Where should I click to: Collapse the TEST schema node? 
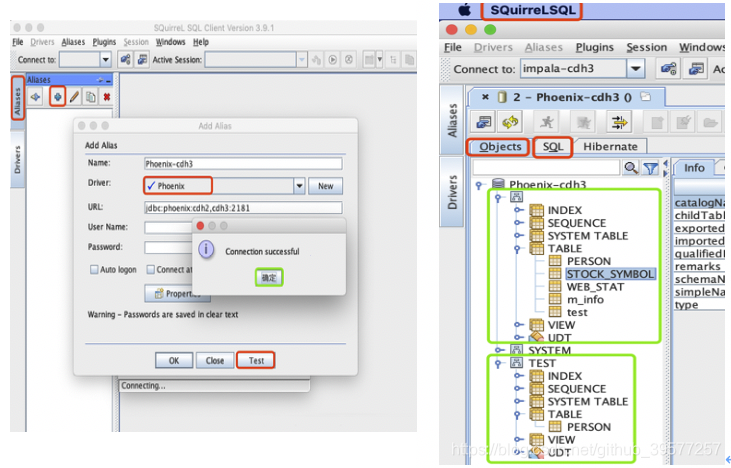pos(498,363)
